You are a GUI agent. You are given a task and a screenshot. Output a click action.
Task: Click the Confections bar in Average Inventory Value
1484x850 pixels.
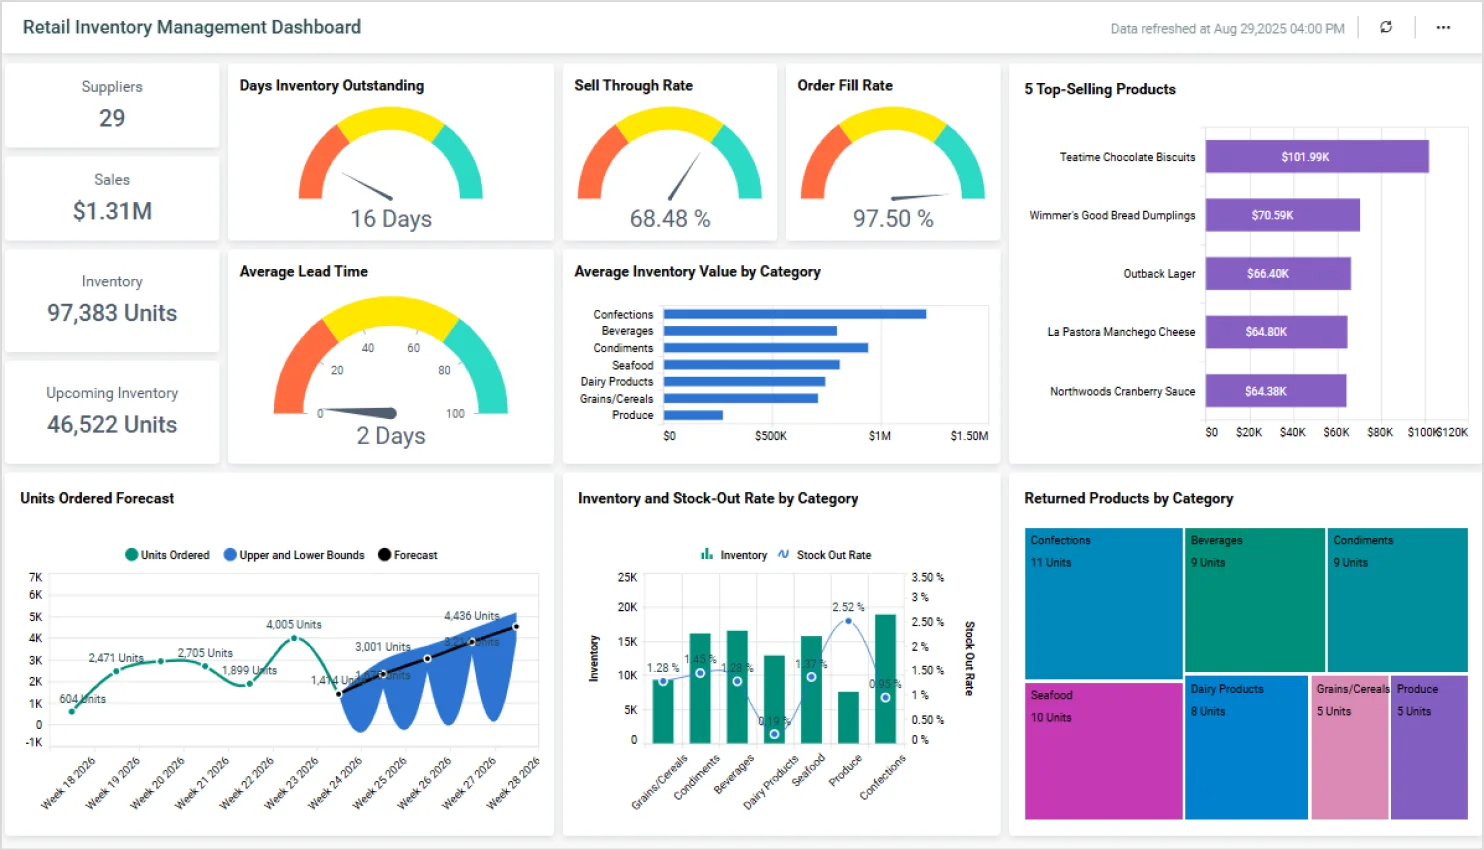click(x=795, y=313)
